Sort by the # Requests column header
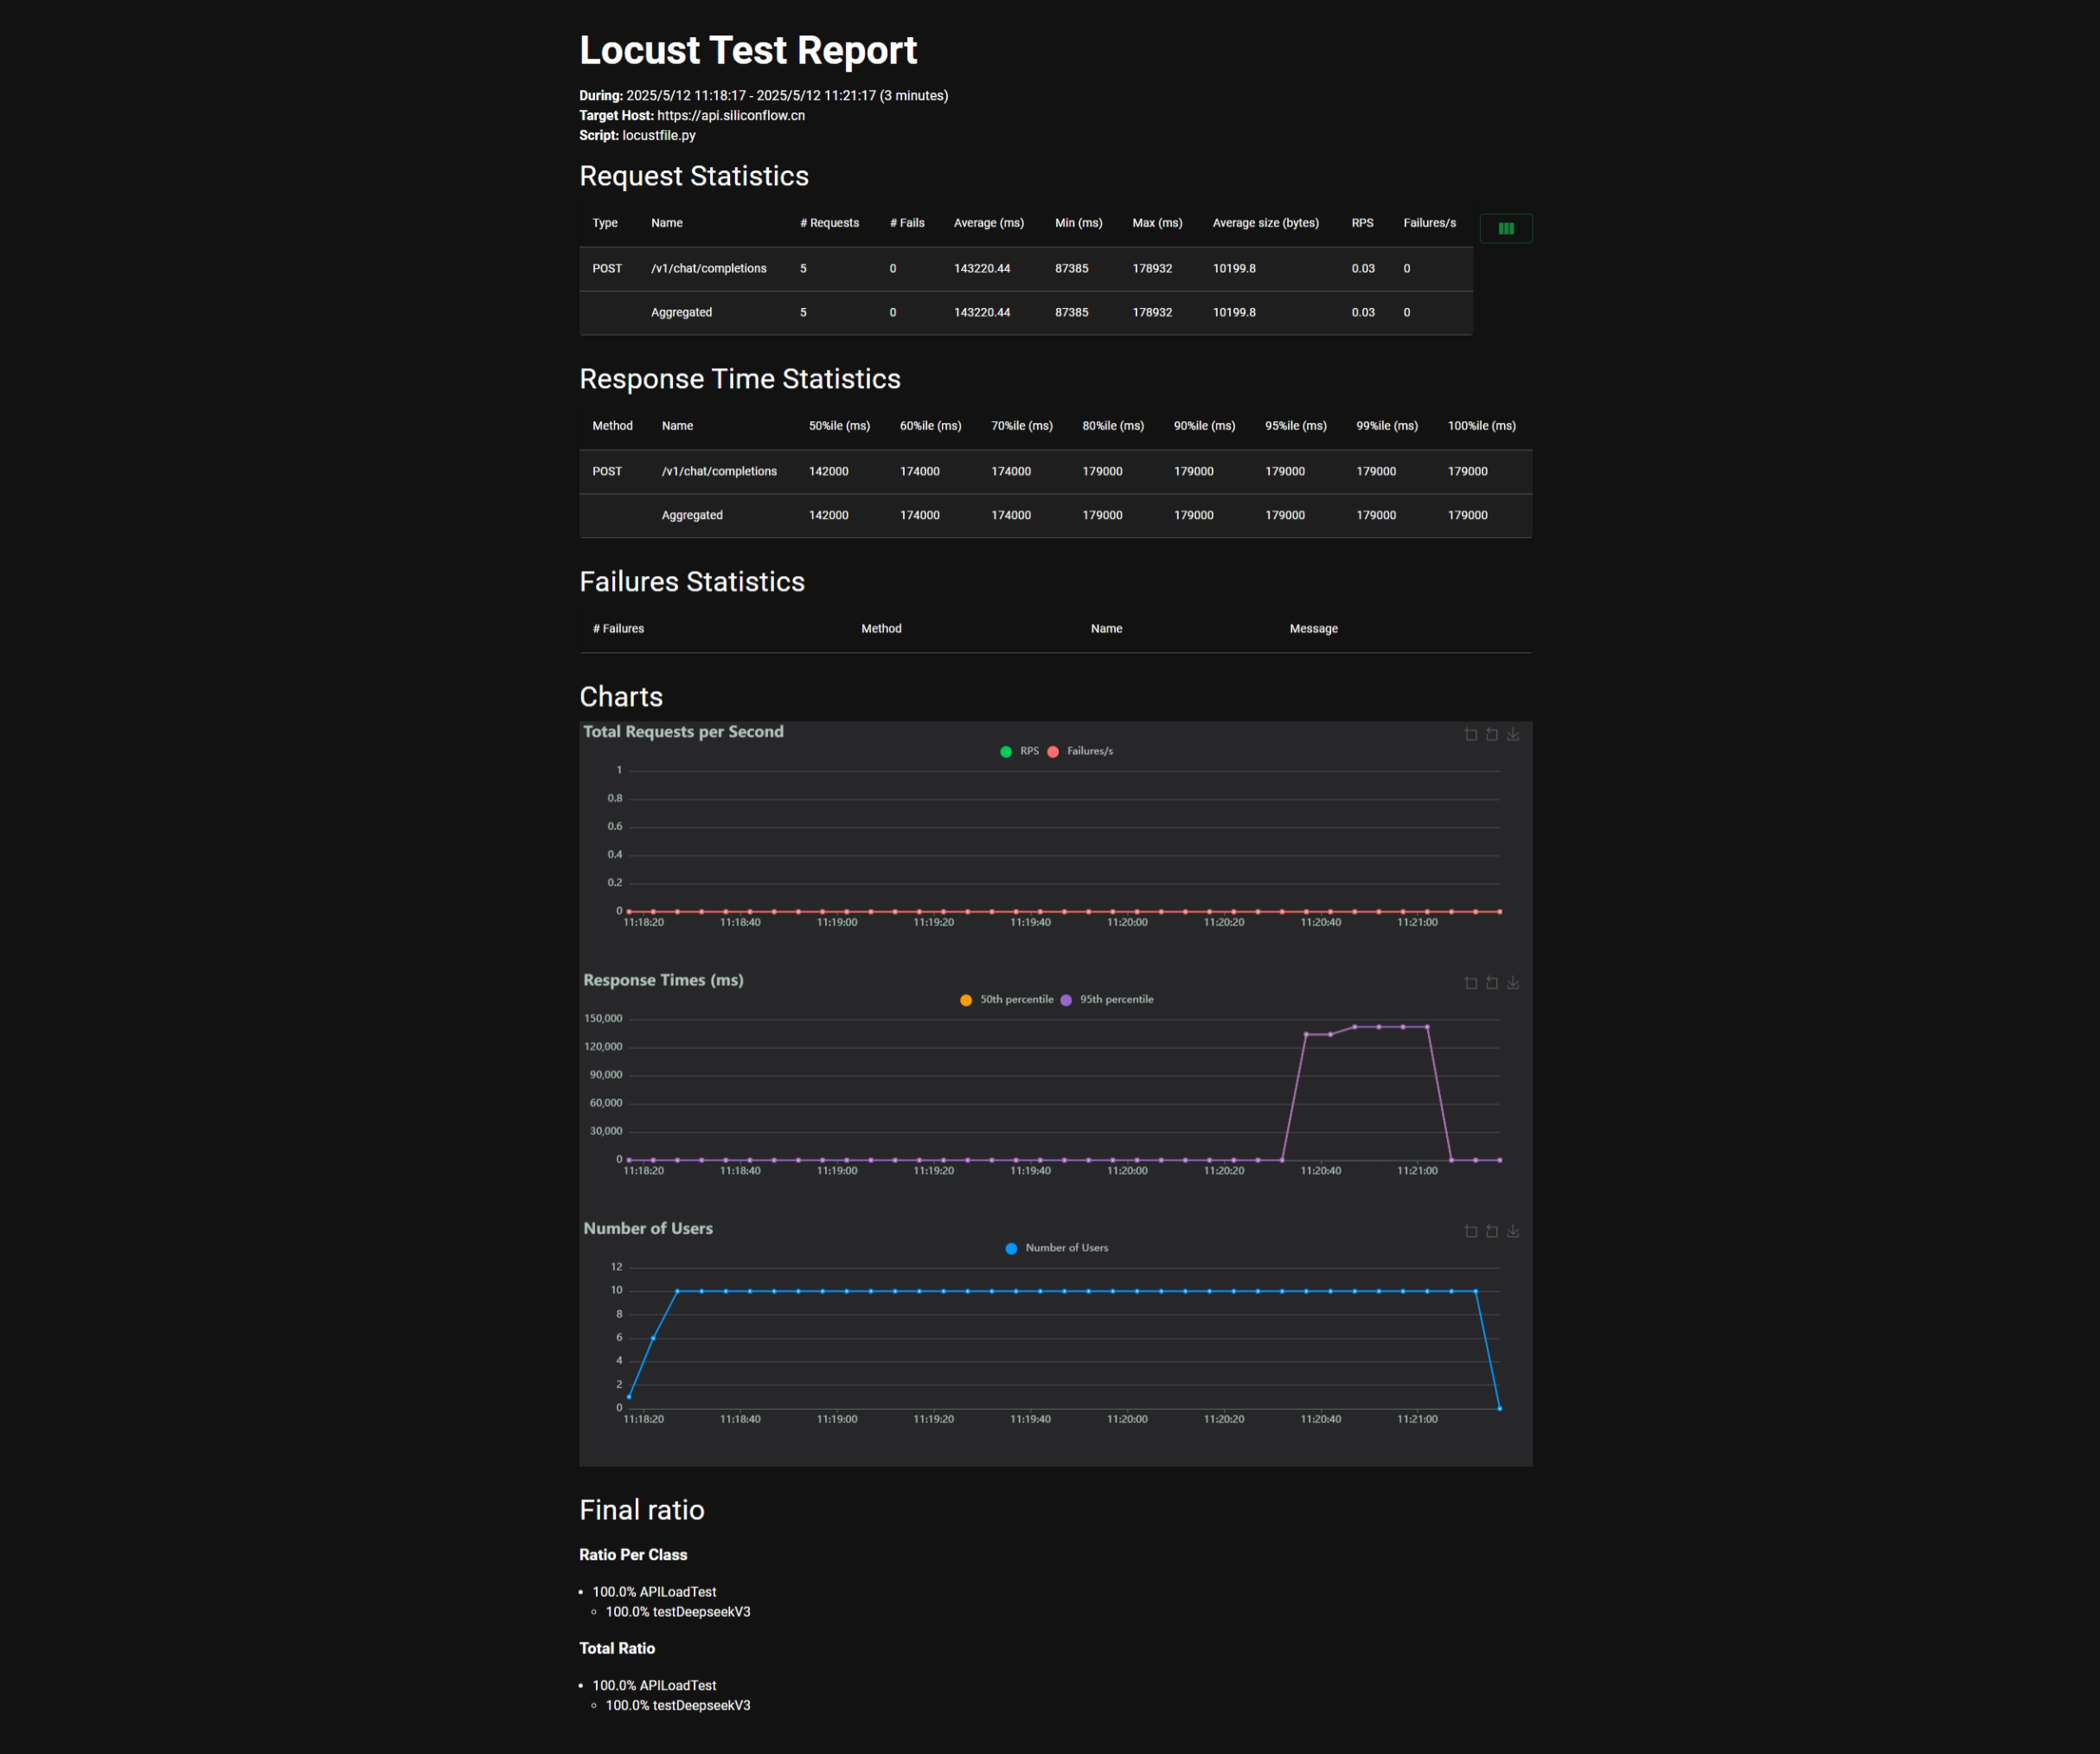2100x1754 pixels. tap(829, 223)
